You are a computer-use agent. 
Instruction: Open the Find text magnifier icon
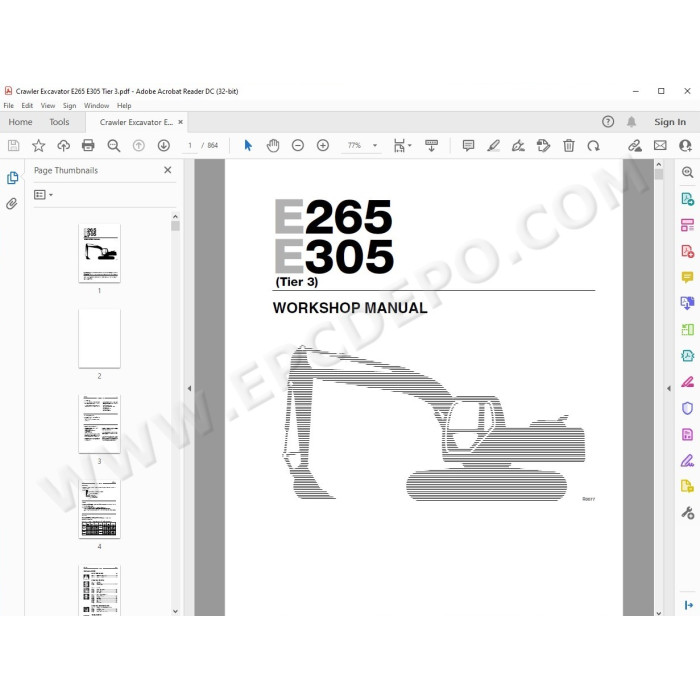pyautogui.click(x=113, y=146)
